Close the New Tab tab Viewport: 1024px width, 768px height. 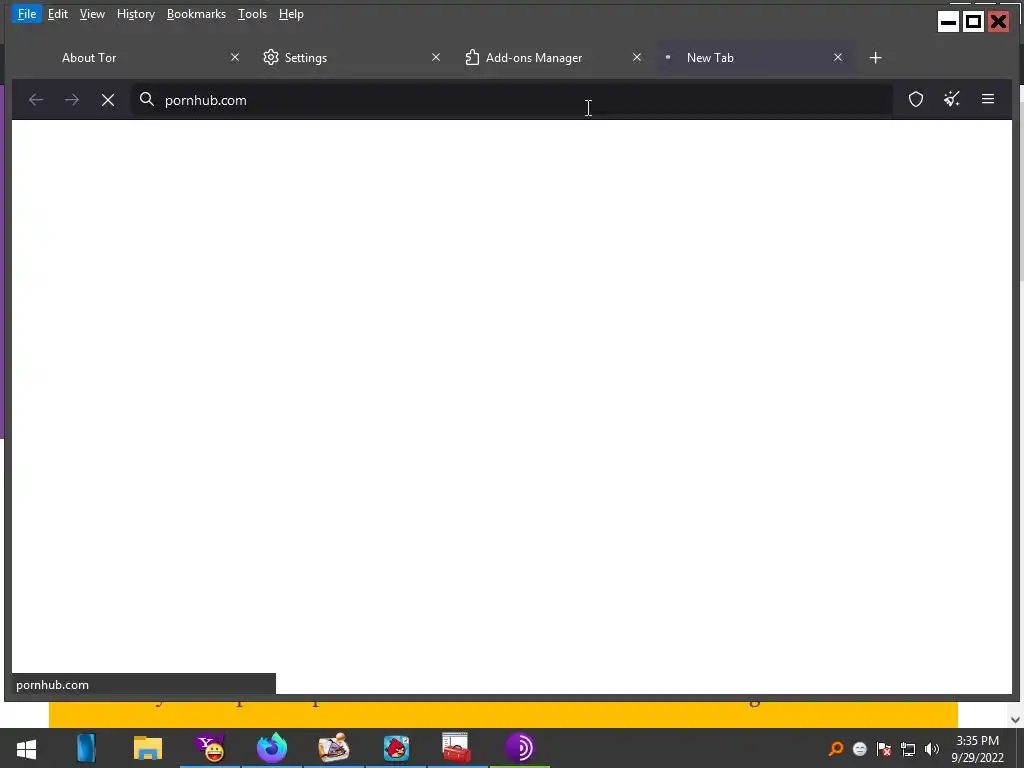pyautogui.click(x=838, y=57)
